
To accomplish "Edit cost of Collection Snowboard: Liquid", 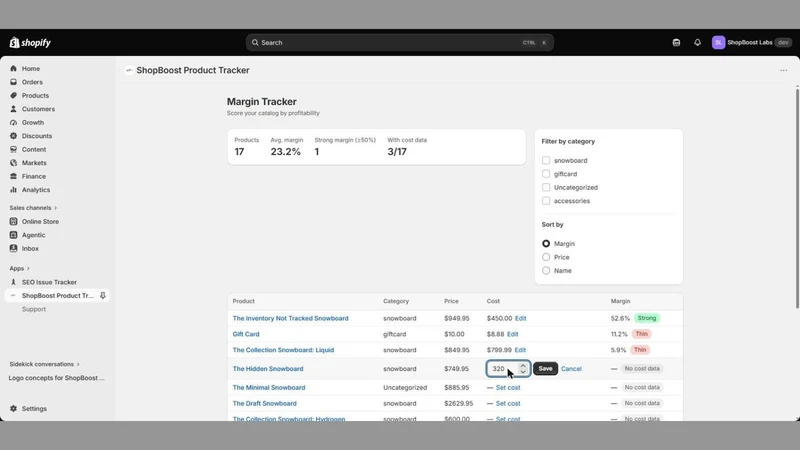I will pos(520,350).
